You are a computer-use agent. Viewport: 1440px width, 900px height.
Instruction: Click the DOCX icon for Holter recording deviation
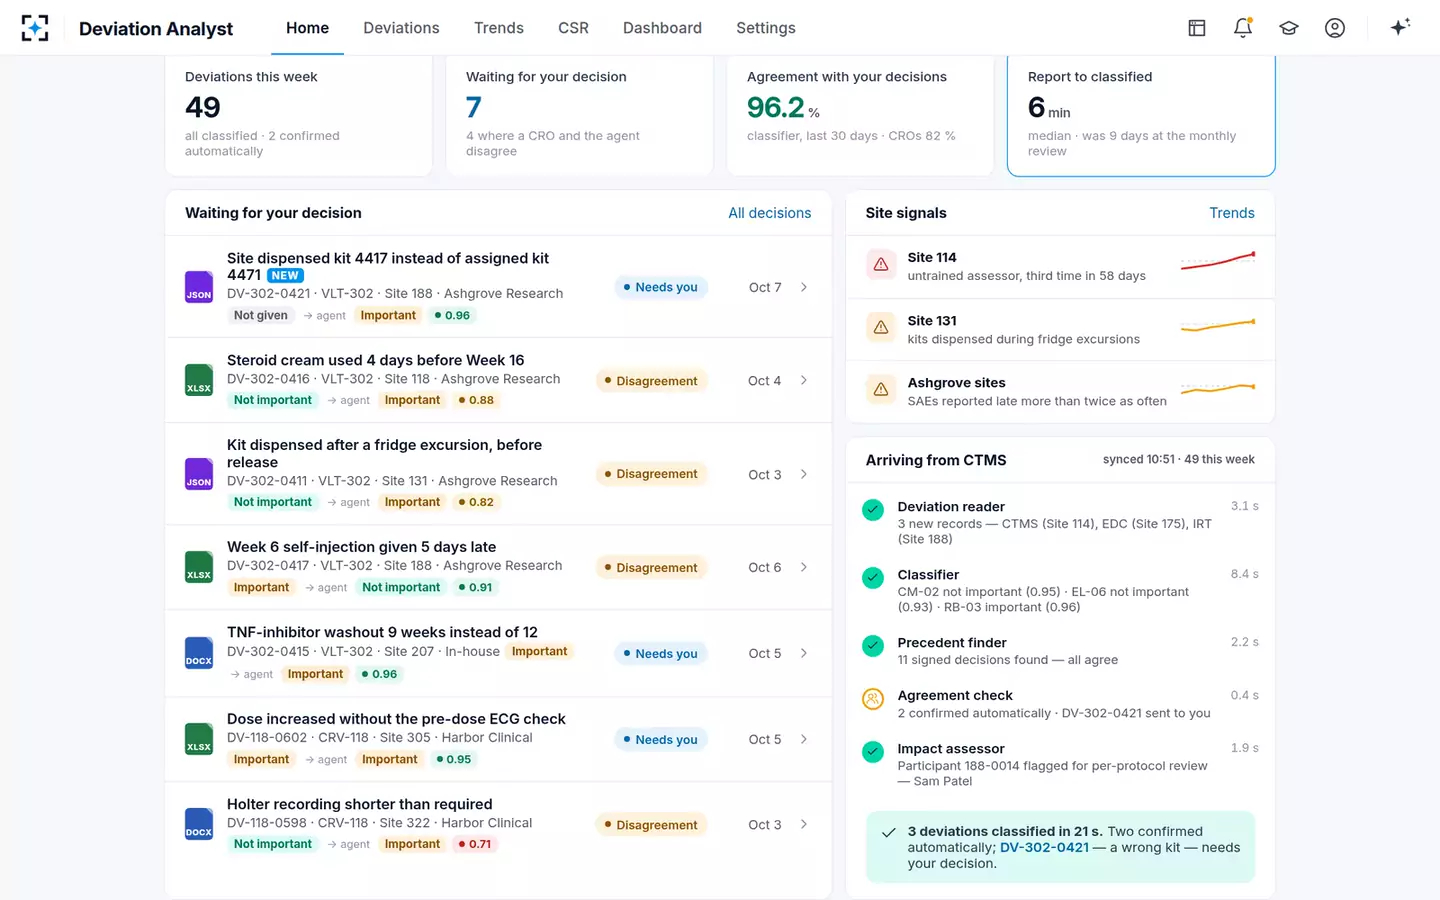tap(199, 824)
